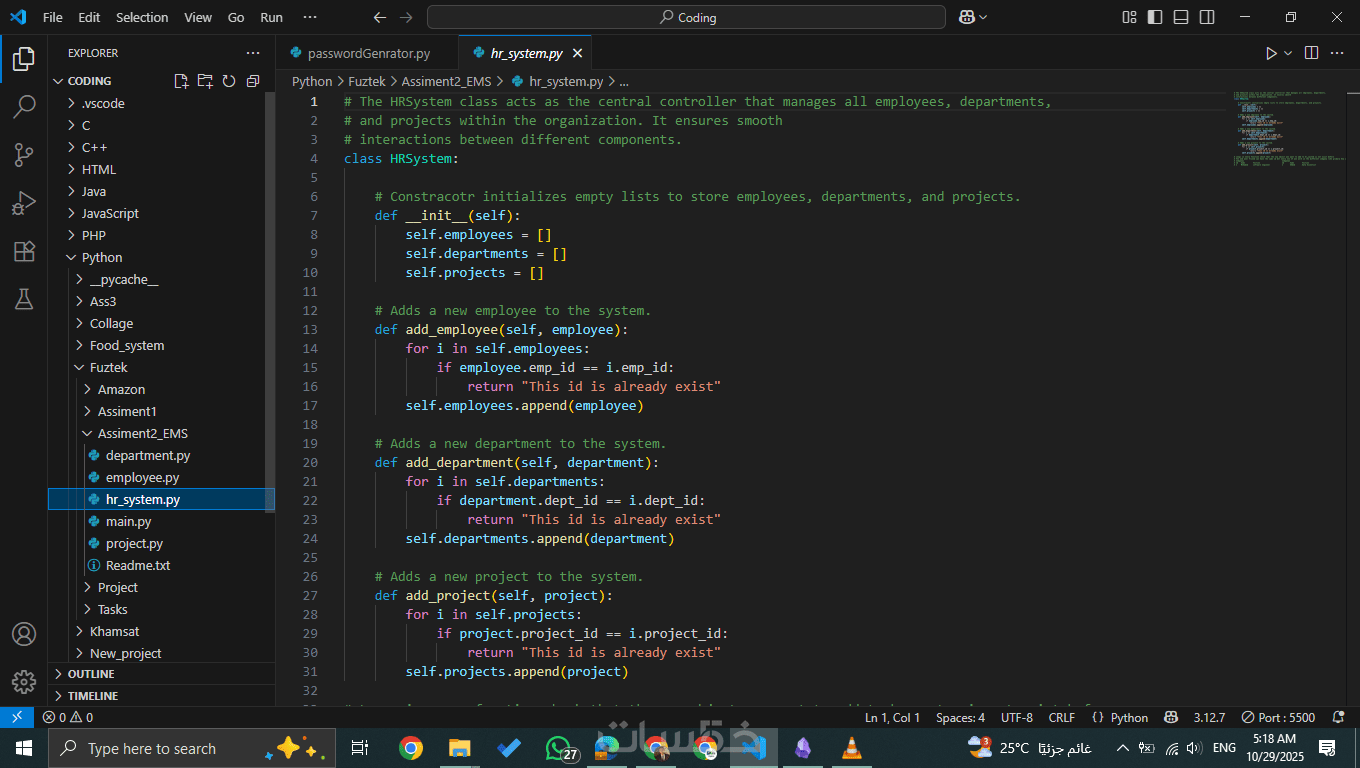The width and height of the screenshot is (1360, 768).
Task: Open the Selection menu
Action: (x=142, y=17)
